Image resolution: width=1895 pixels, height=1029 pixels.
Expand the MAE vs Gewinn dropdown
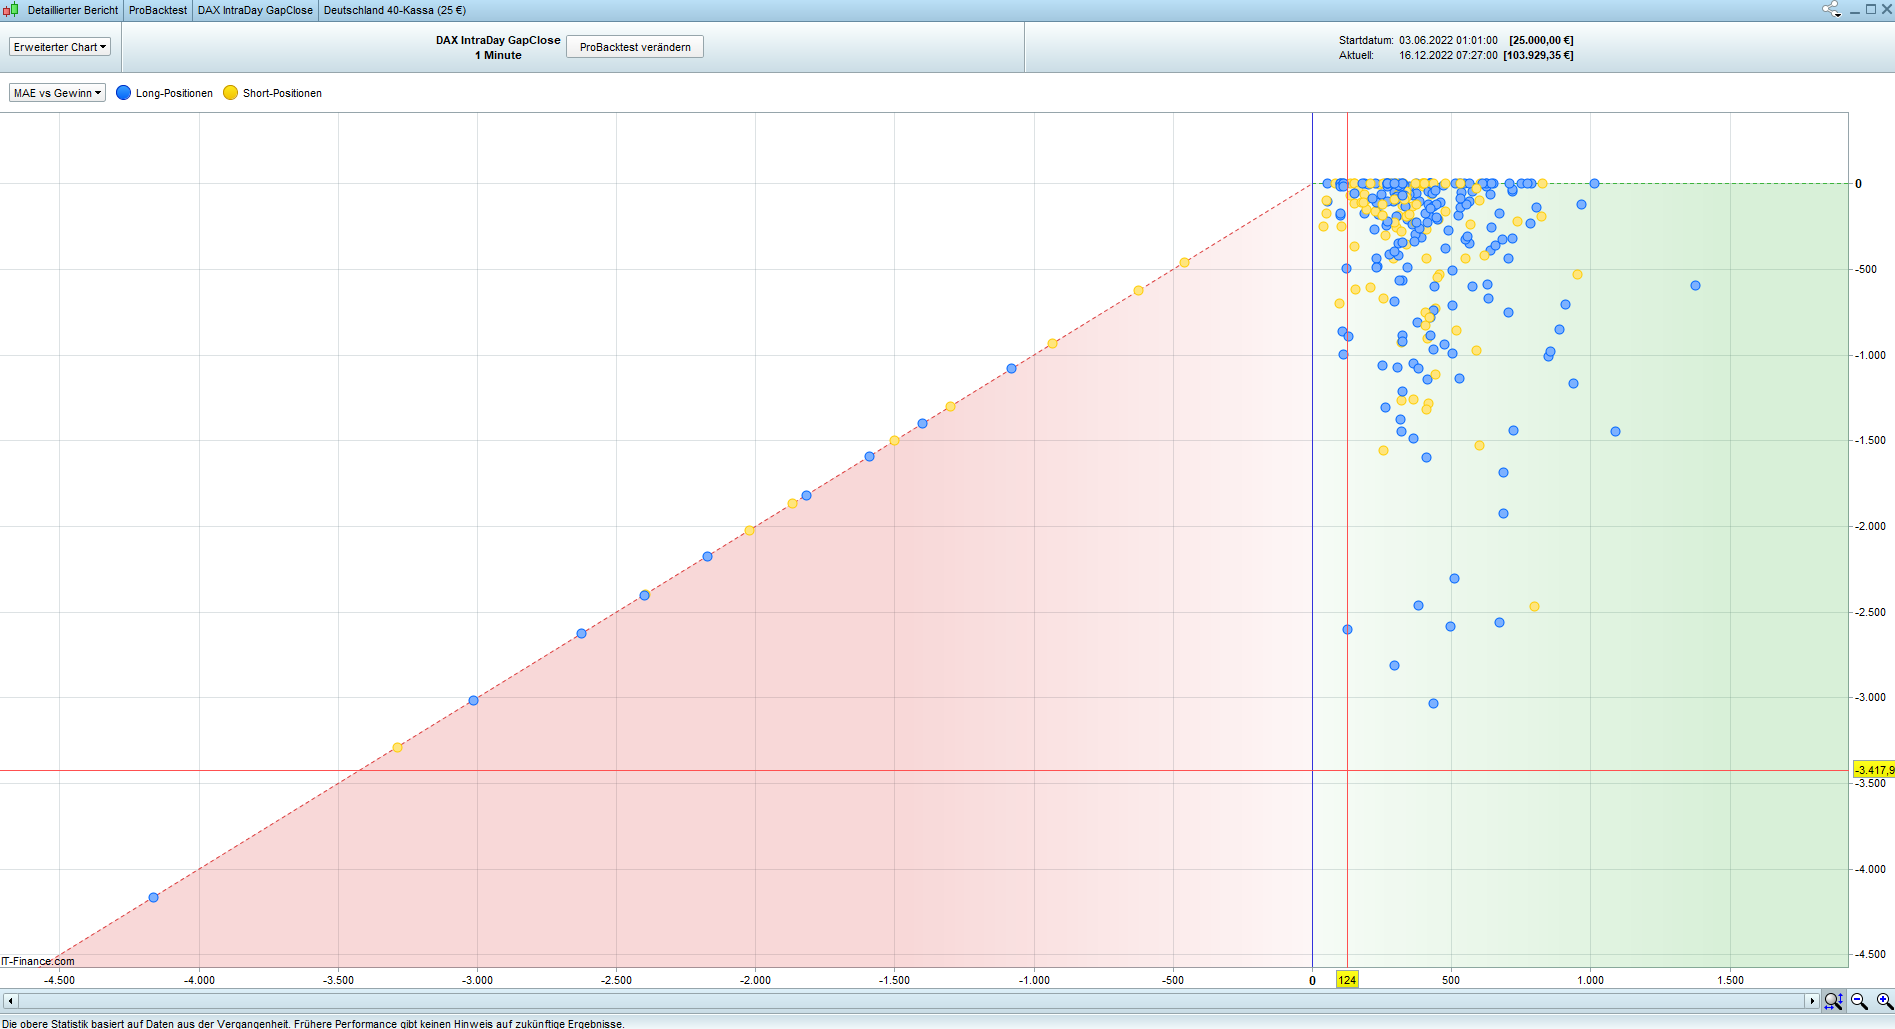[x=57, y=93]
